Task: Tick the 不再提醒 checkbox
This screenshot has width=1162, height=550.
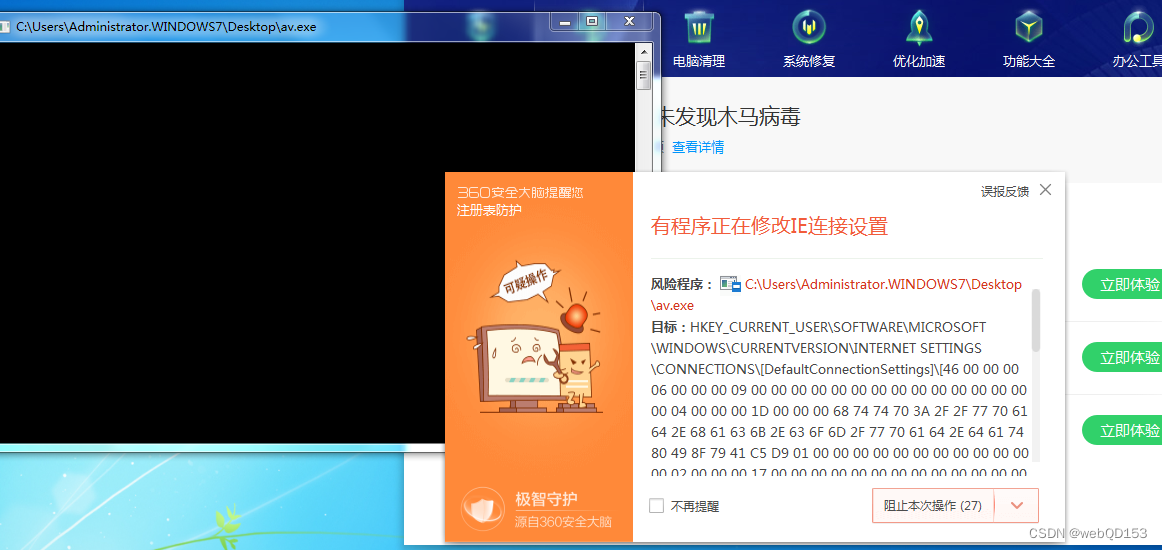Action: point(656,506)
